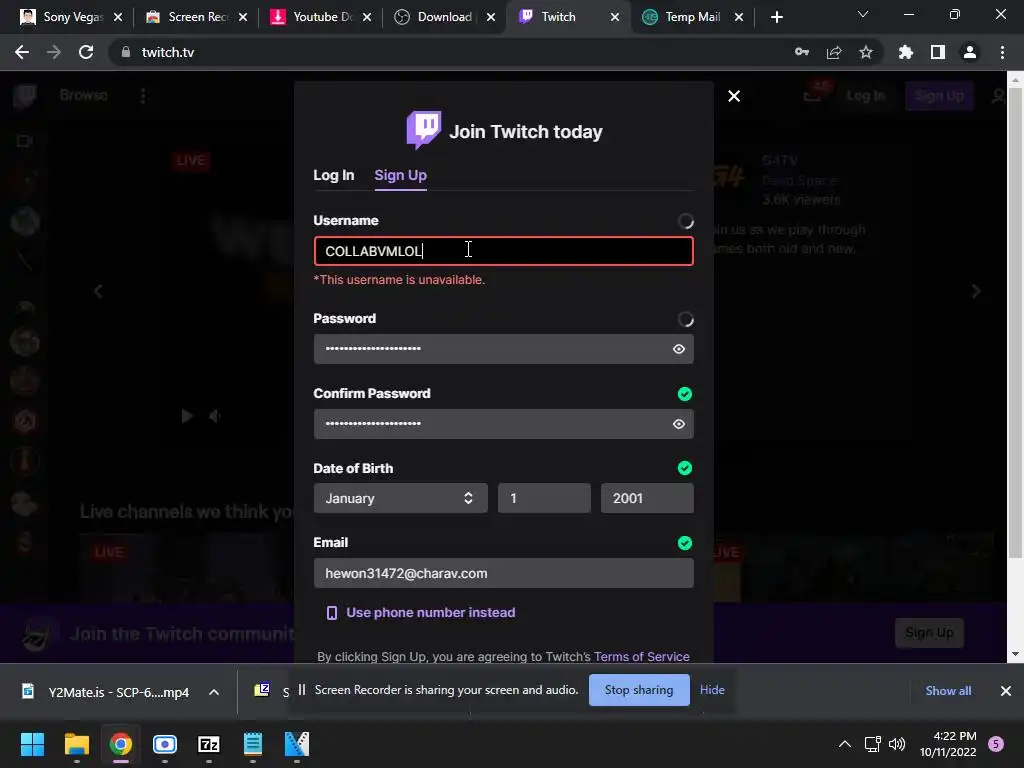Show hidden system tray icons

pyautogui.click(x=844, y=744)
